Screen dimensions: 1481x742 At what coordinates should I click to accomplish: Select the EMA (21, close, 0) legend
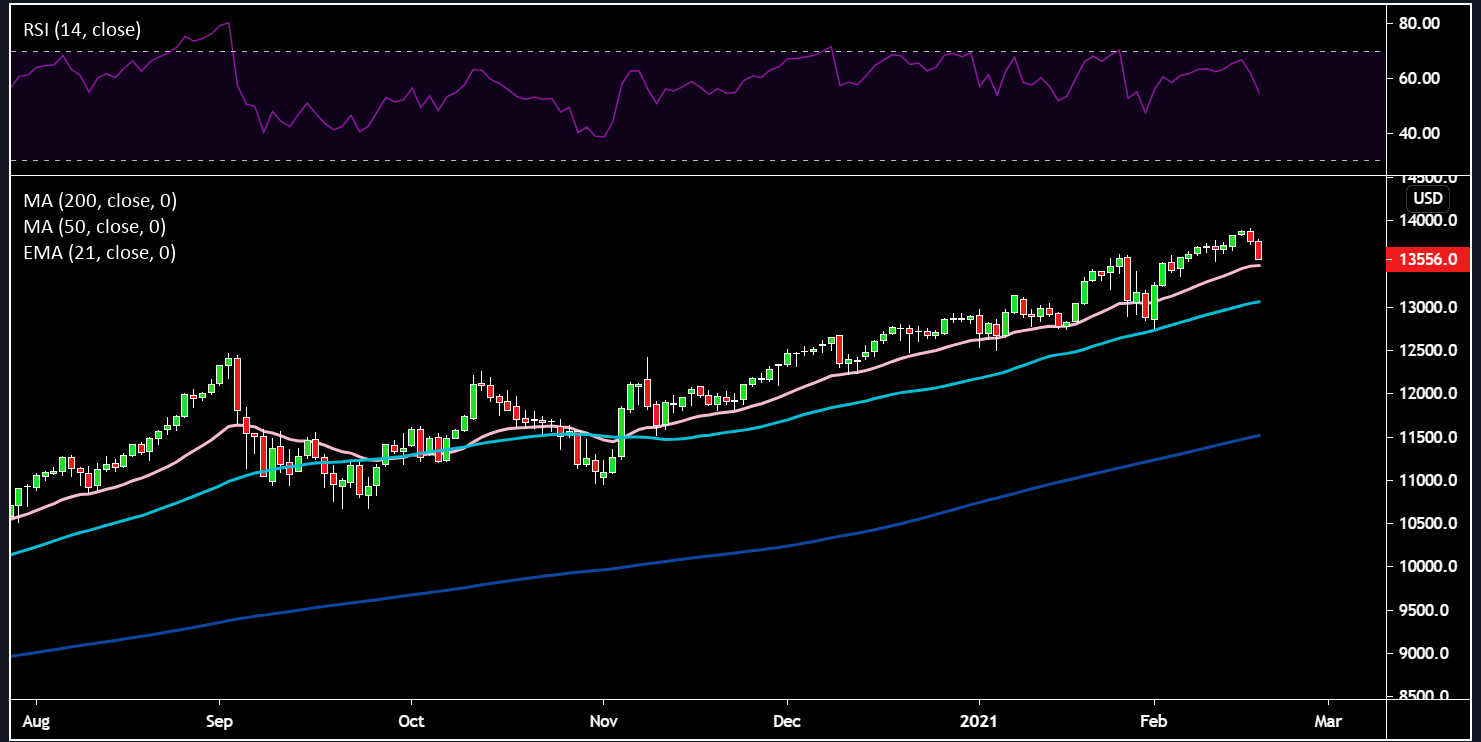(x=100, y=253)
